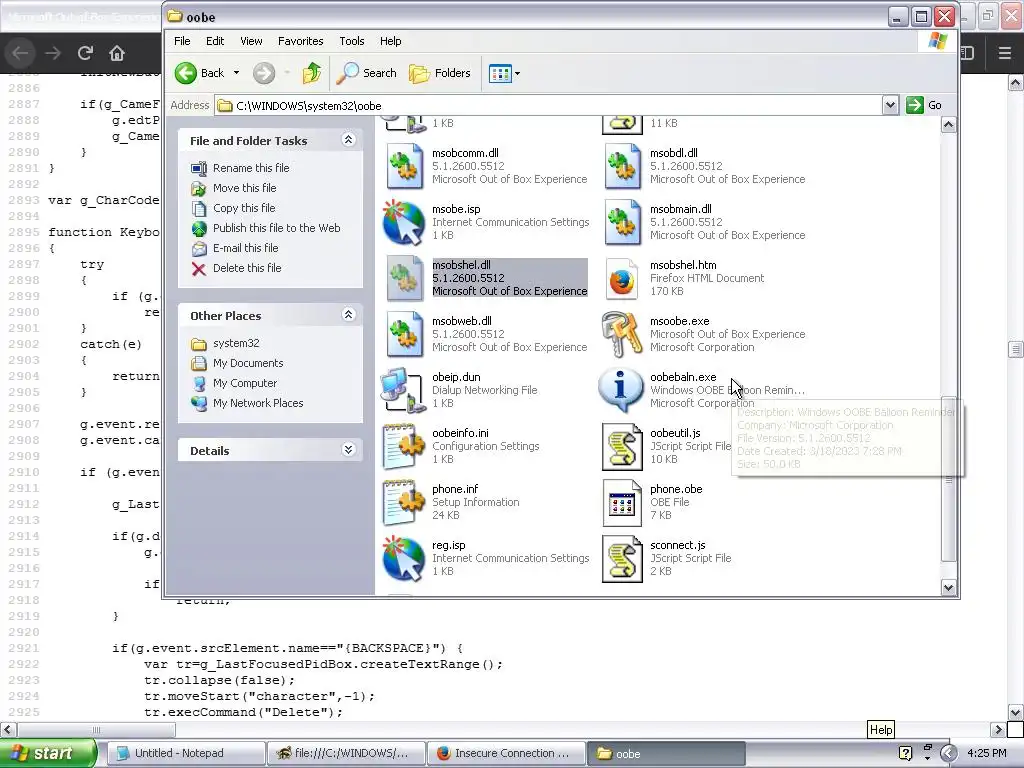Click Publish this file to the Web
The width and height of the screenshot is (1024, 768).
pyautogui.click(x=276, y=228)
